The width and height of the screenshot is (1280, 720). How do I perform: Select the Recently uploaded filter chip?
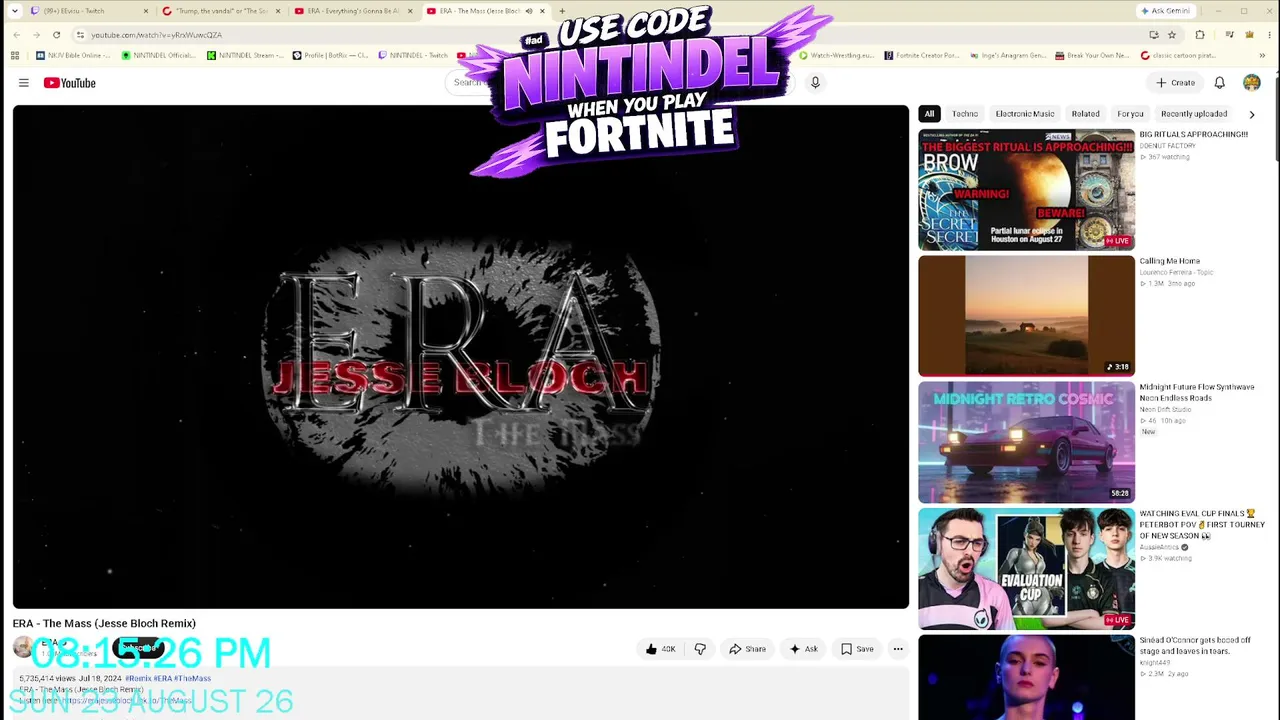point(1194,114)
